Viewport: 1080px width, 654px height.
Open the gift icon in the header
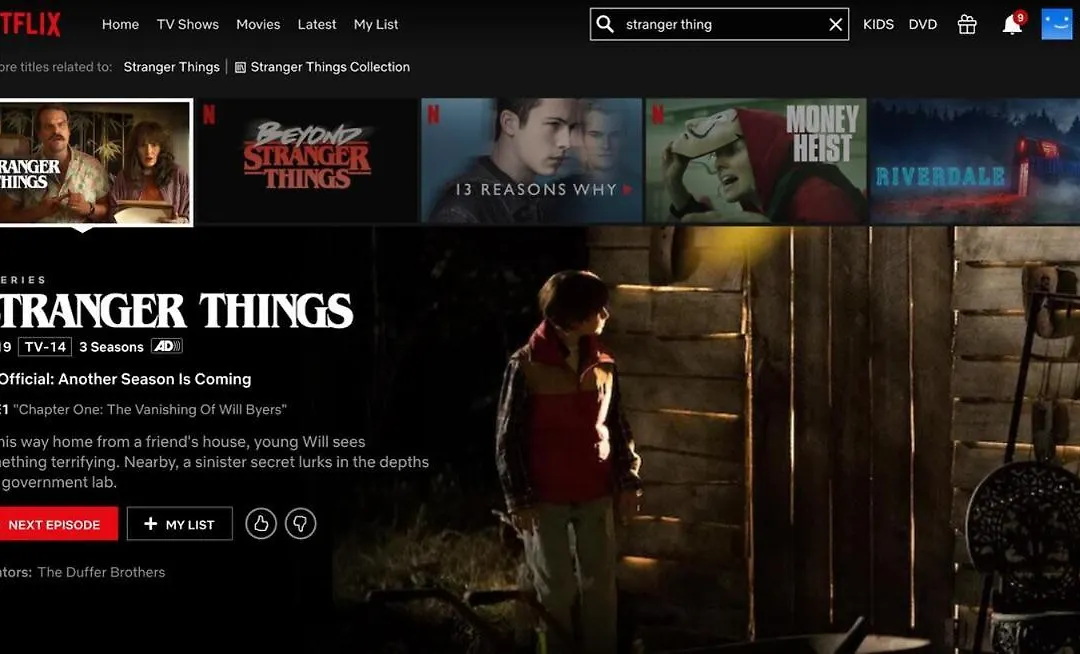(967, 25)
